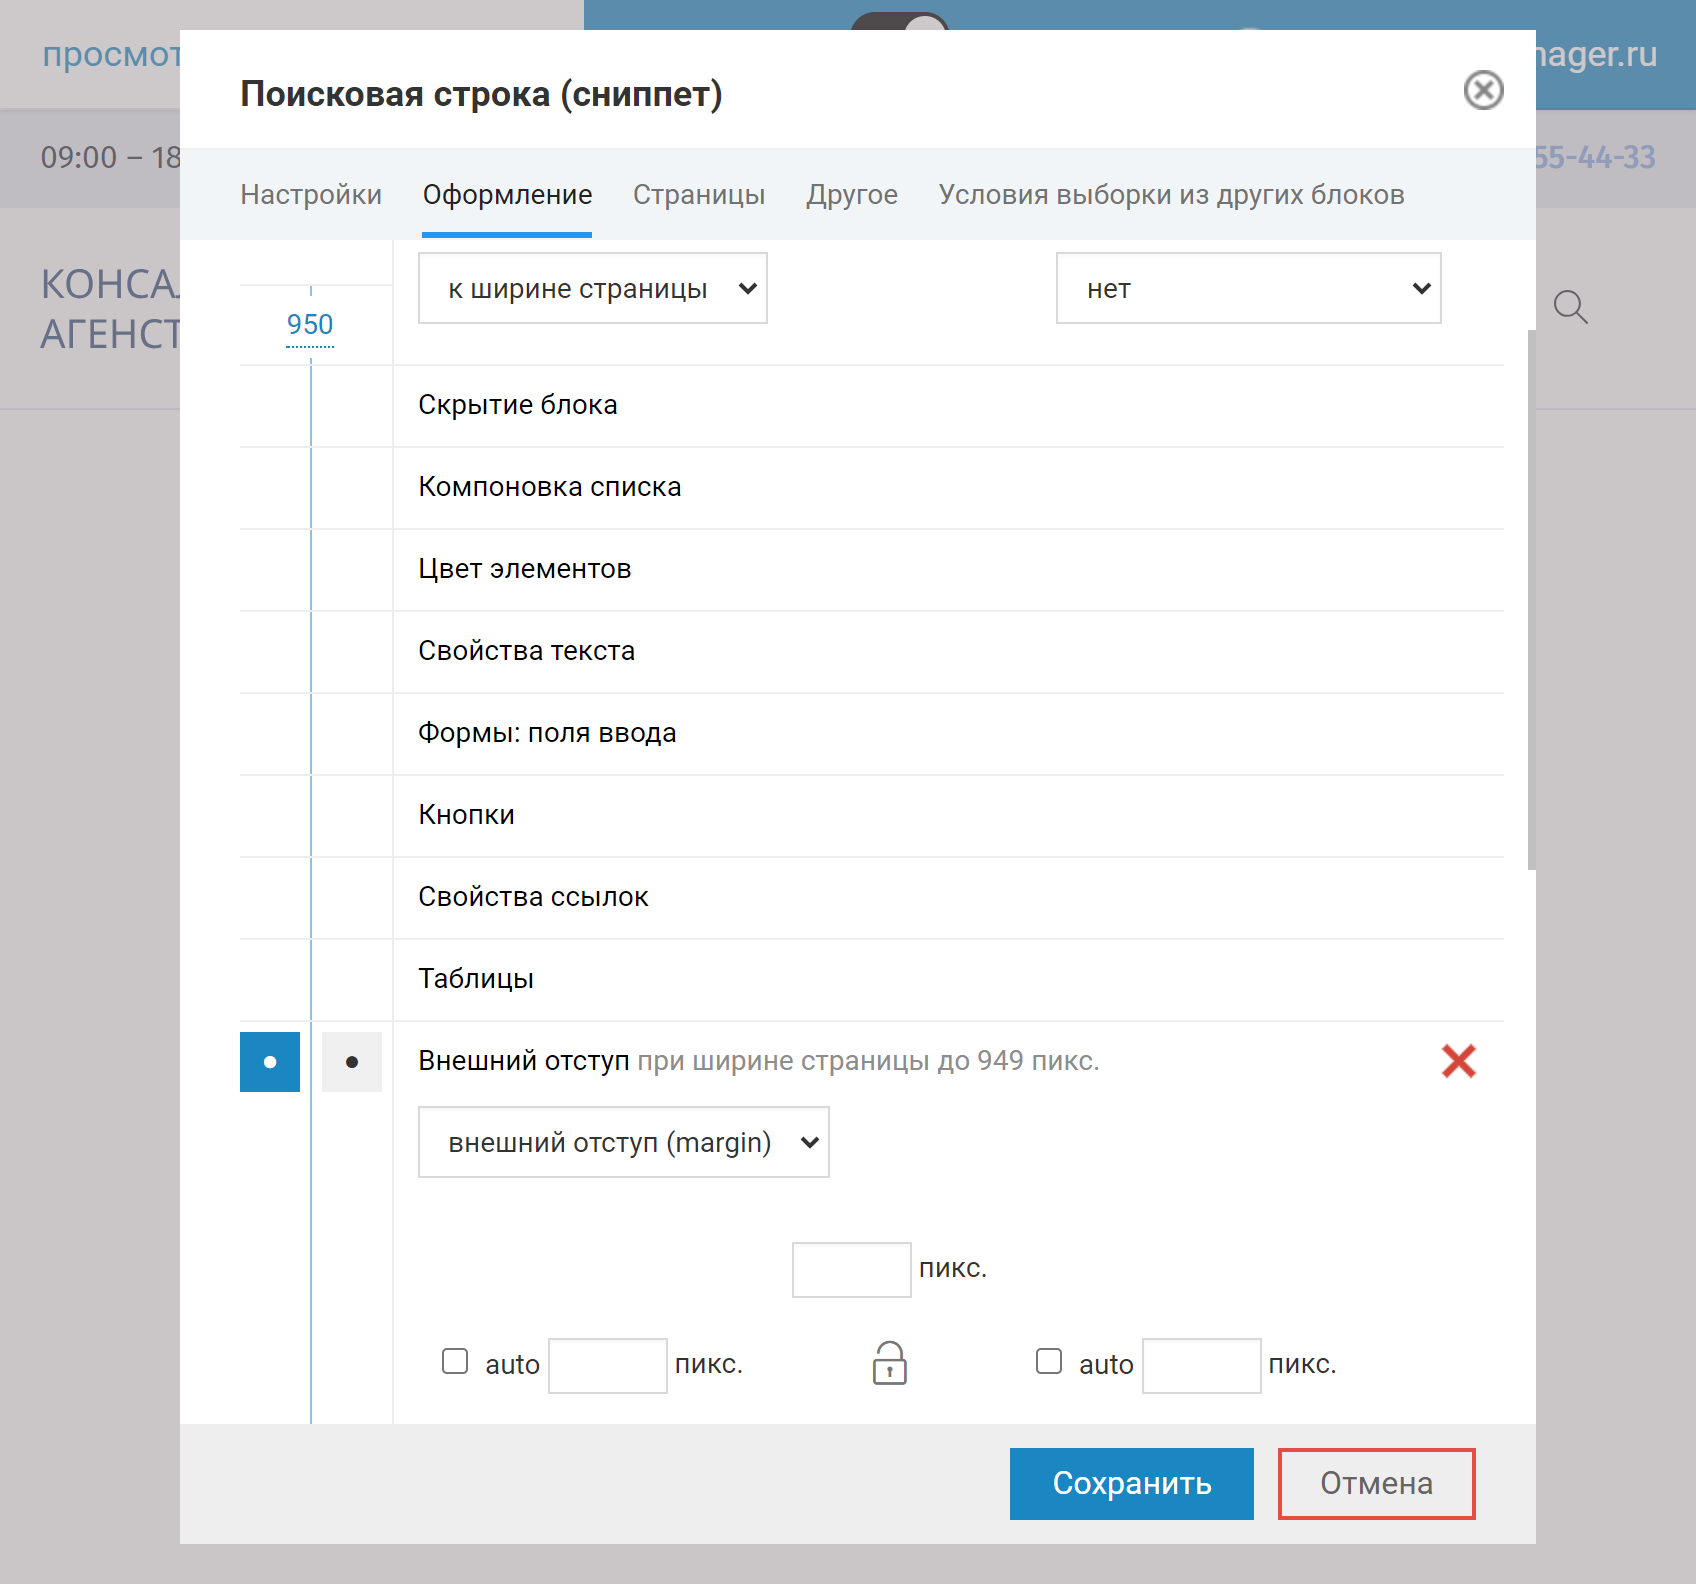Screen dimensions: 1696x1584
Task: Select the blue dot breakpoint marker
Action: [270, 1062]
